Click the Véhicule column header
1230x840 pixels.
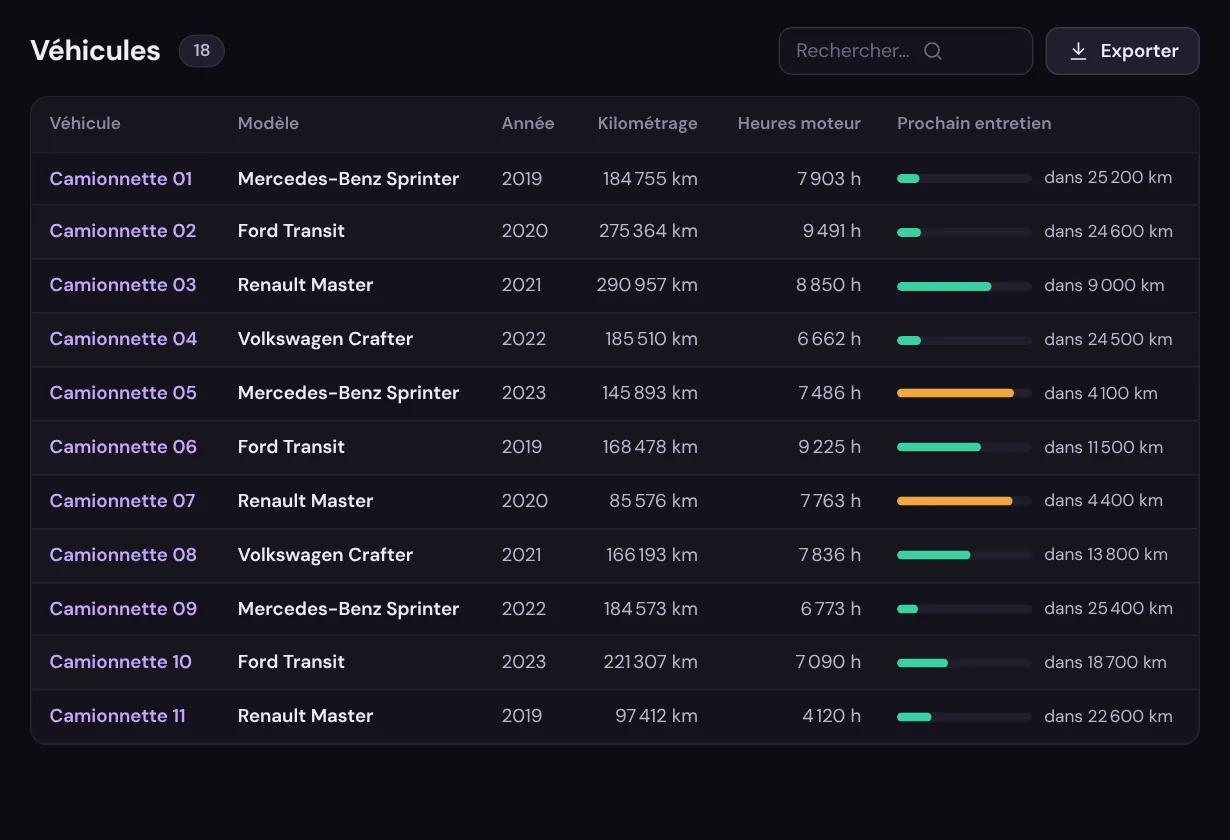coord(85,124)
